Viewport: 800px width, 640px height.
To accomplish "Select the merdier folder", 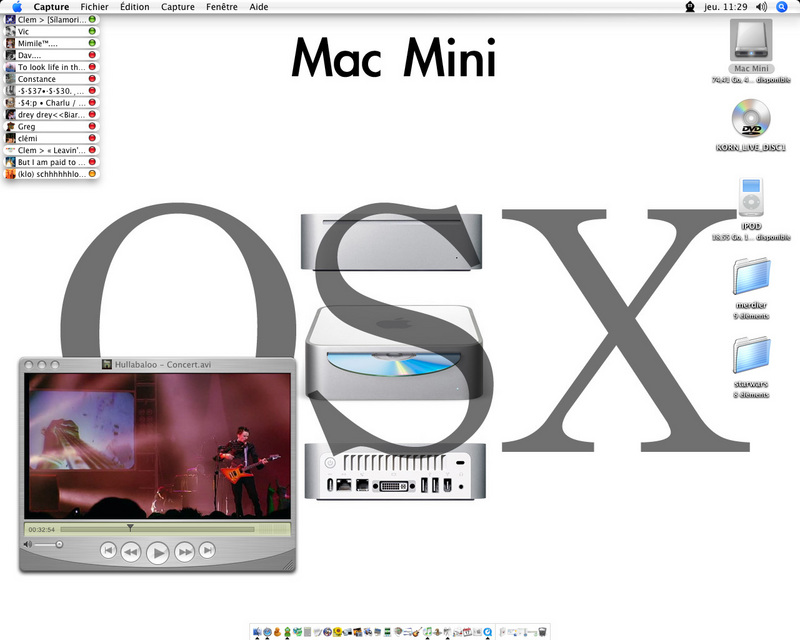I will point(751,276).
